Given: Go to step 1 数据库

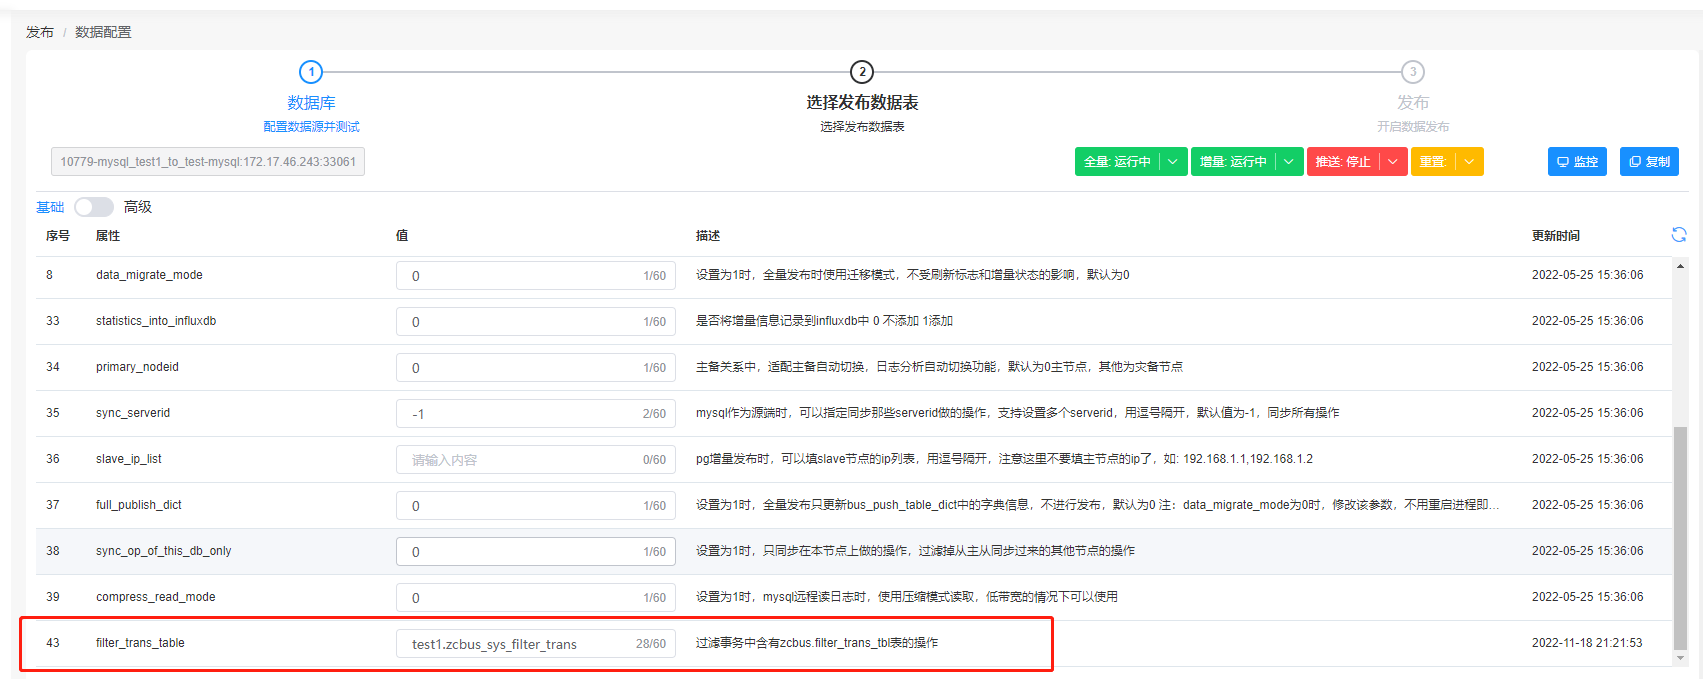Looking at the screenshot, I should 311,72.
